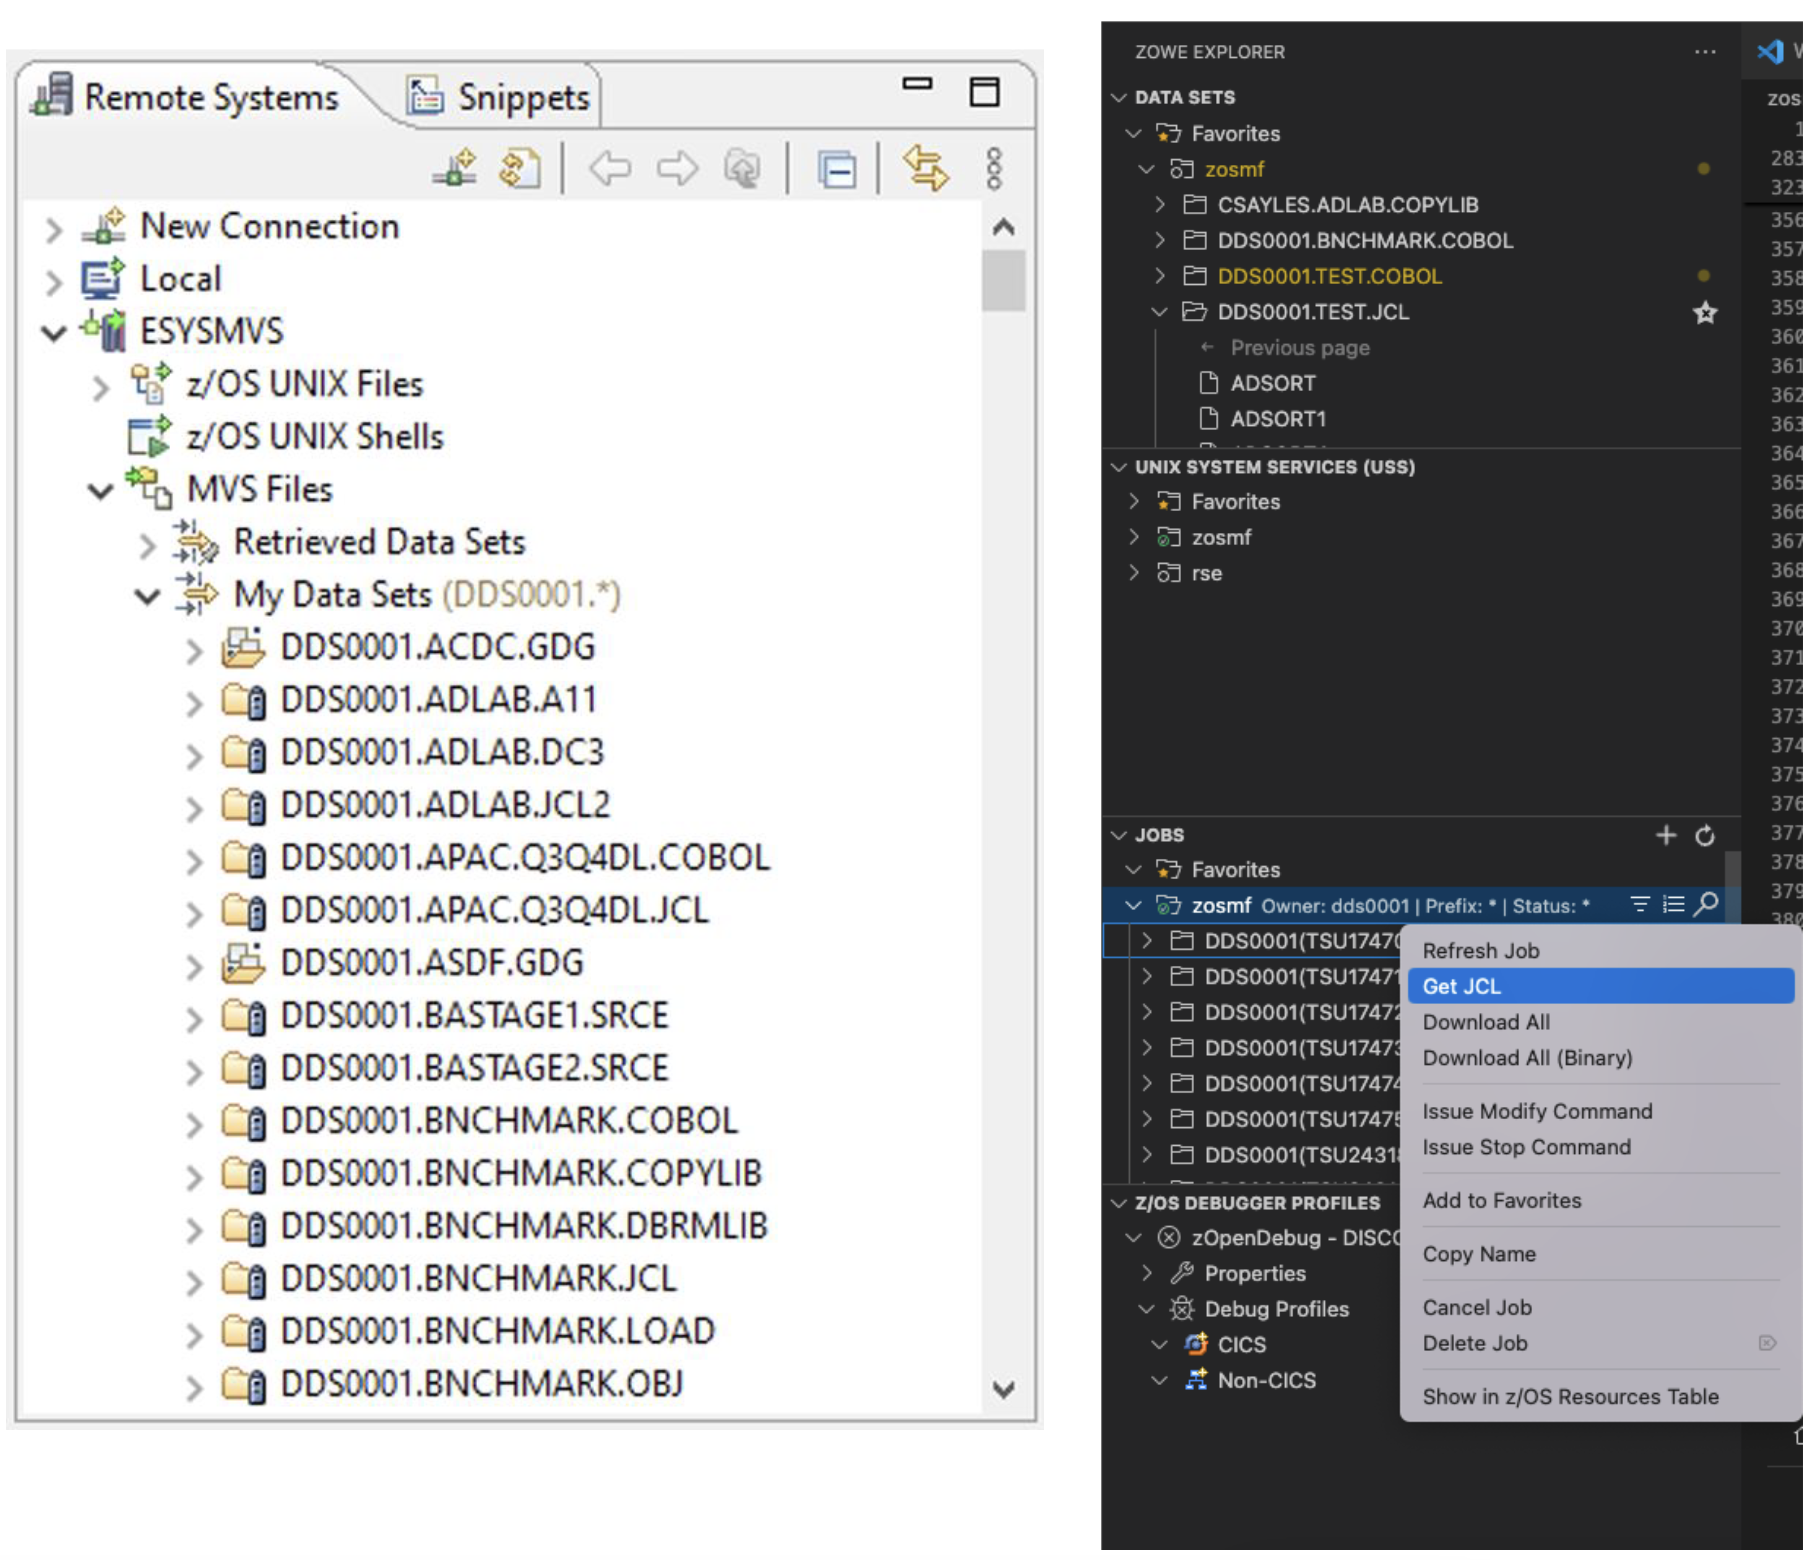Expand CSAYLES.ADLAB.COPYLIB data set
The width and height of the screenshot is (1812, 1560).
(x=1159, y=204)
